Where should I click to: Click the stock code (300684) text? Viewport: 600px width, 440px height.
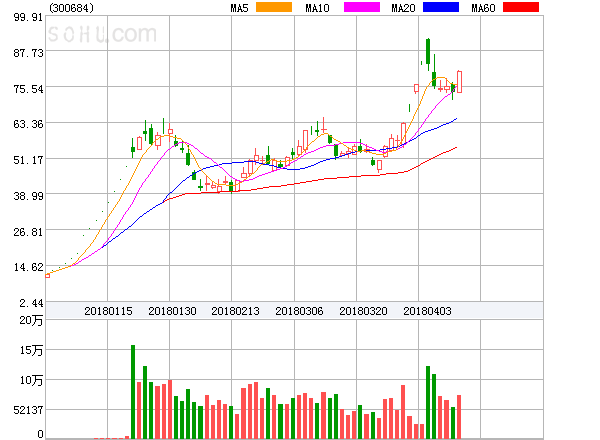coord(71,8)
